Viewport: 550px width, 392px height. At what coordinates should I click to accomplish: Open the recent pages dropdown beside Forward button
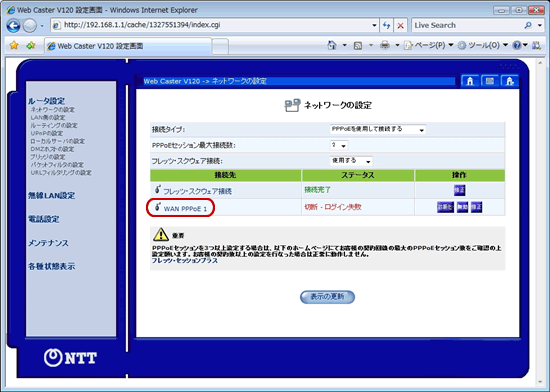click(x=42, y=26)
